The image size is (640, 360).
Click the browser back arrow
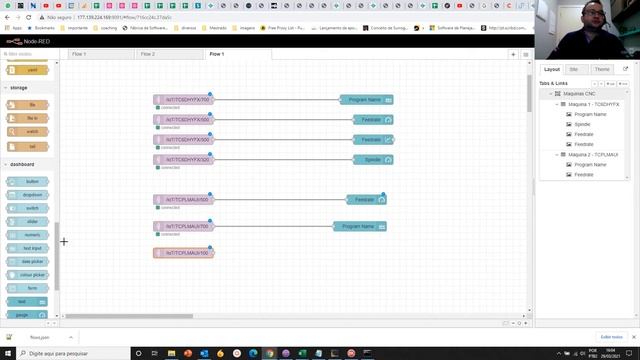[7, 18]
